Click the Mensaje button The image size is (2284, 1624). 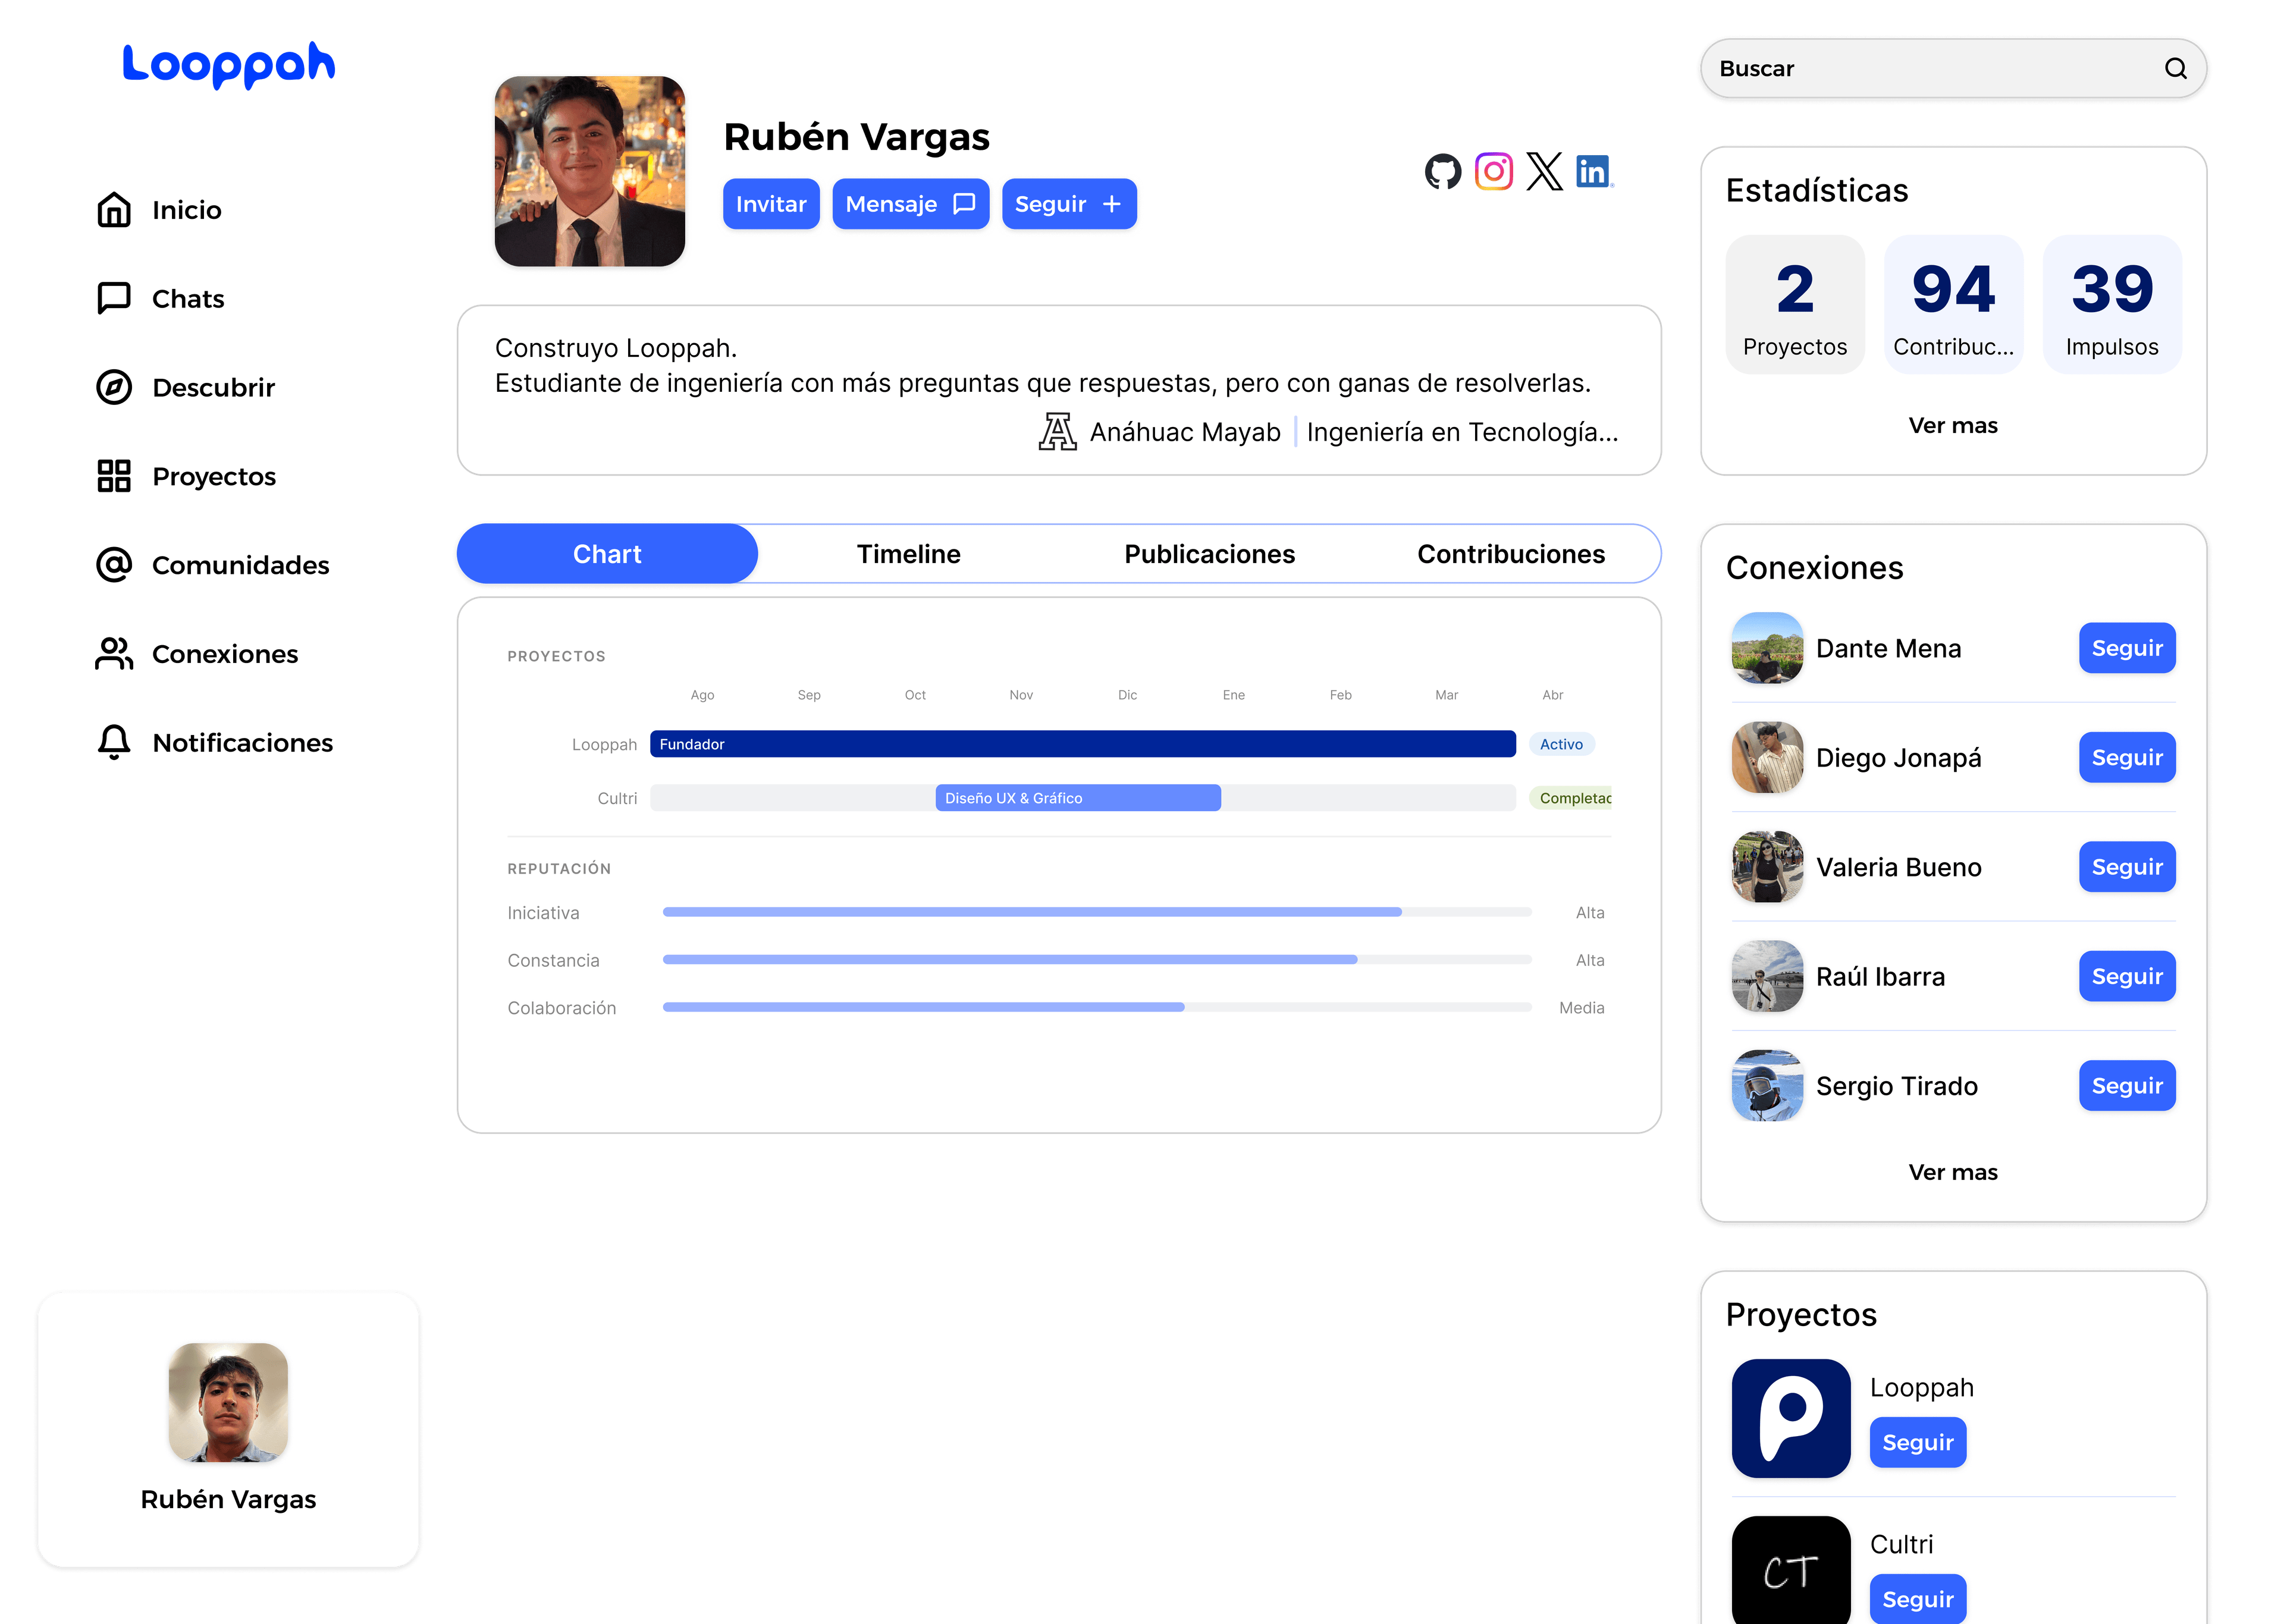(910, 205)
